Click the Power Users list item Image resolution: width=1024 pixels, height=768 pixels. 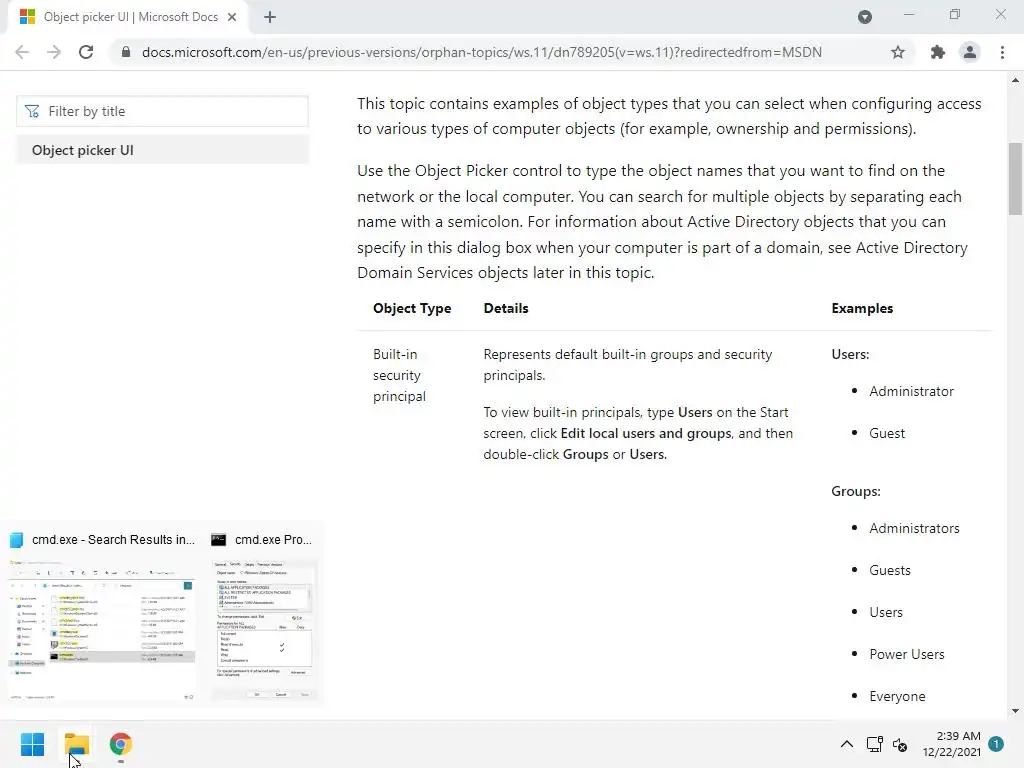(x=906, y=654)
